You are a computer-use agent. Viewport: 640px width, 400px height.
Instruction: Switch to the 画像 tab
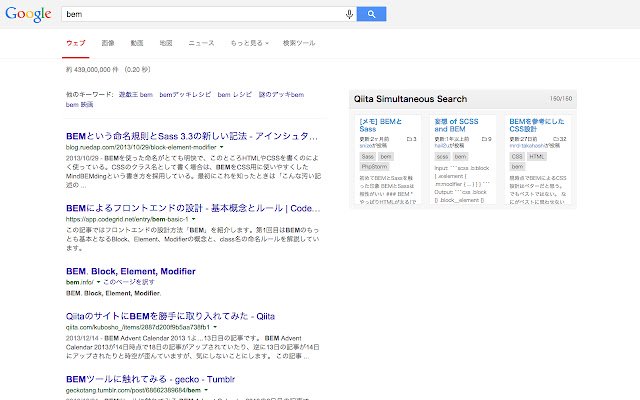click(x=108, y=43)
